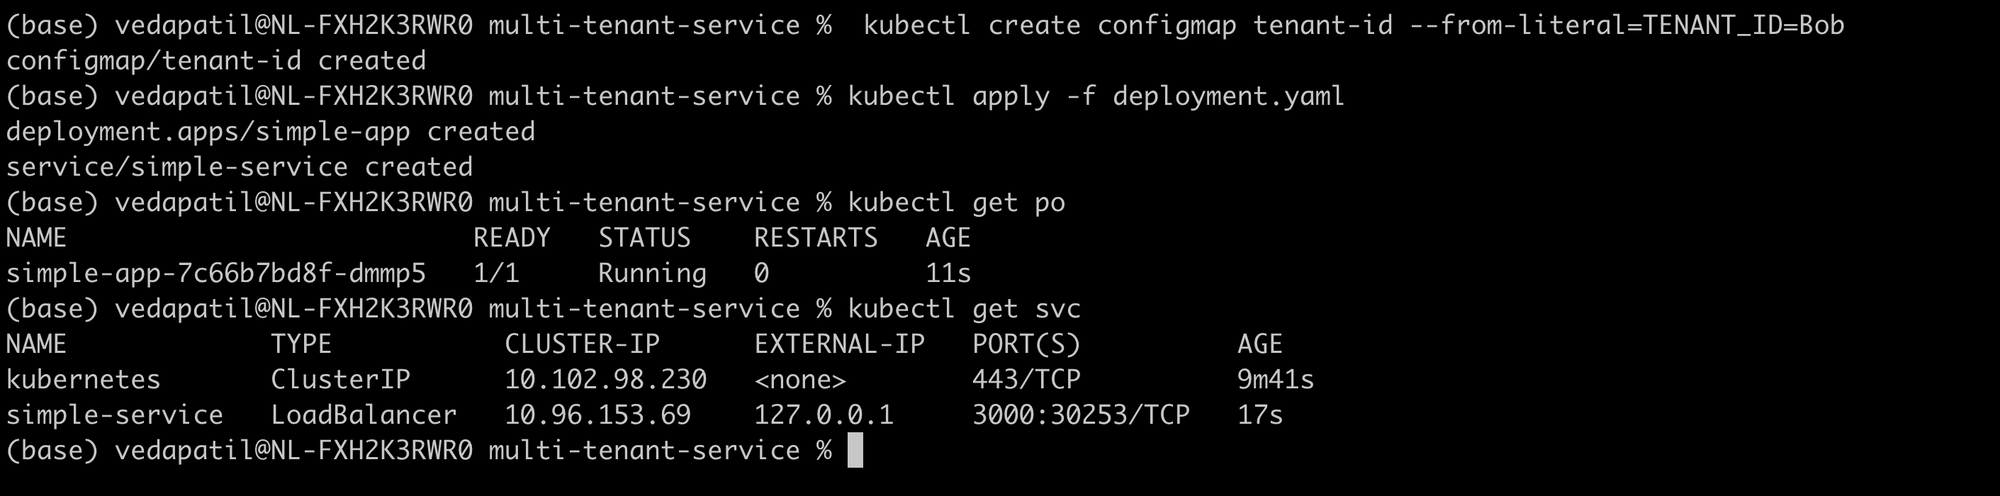
Task: Select the cluster IP 10.102.98.230
Action: coord(605,380)
